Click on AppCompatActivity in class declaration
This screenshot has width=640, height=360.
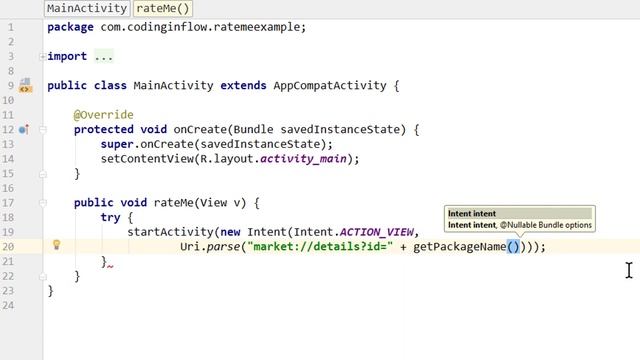330,86
